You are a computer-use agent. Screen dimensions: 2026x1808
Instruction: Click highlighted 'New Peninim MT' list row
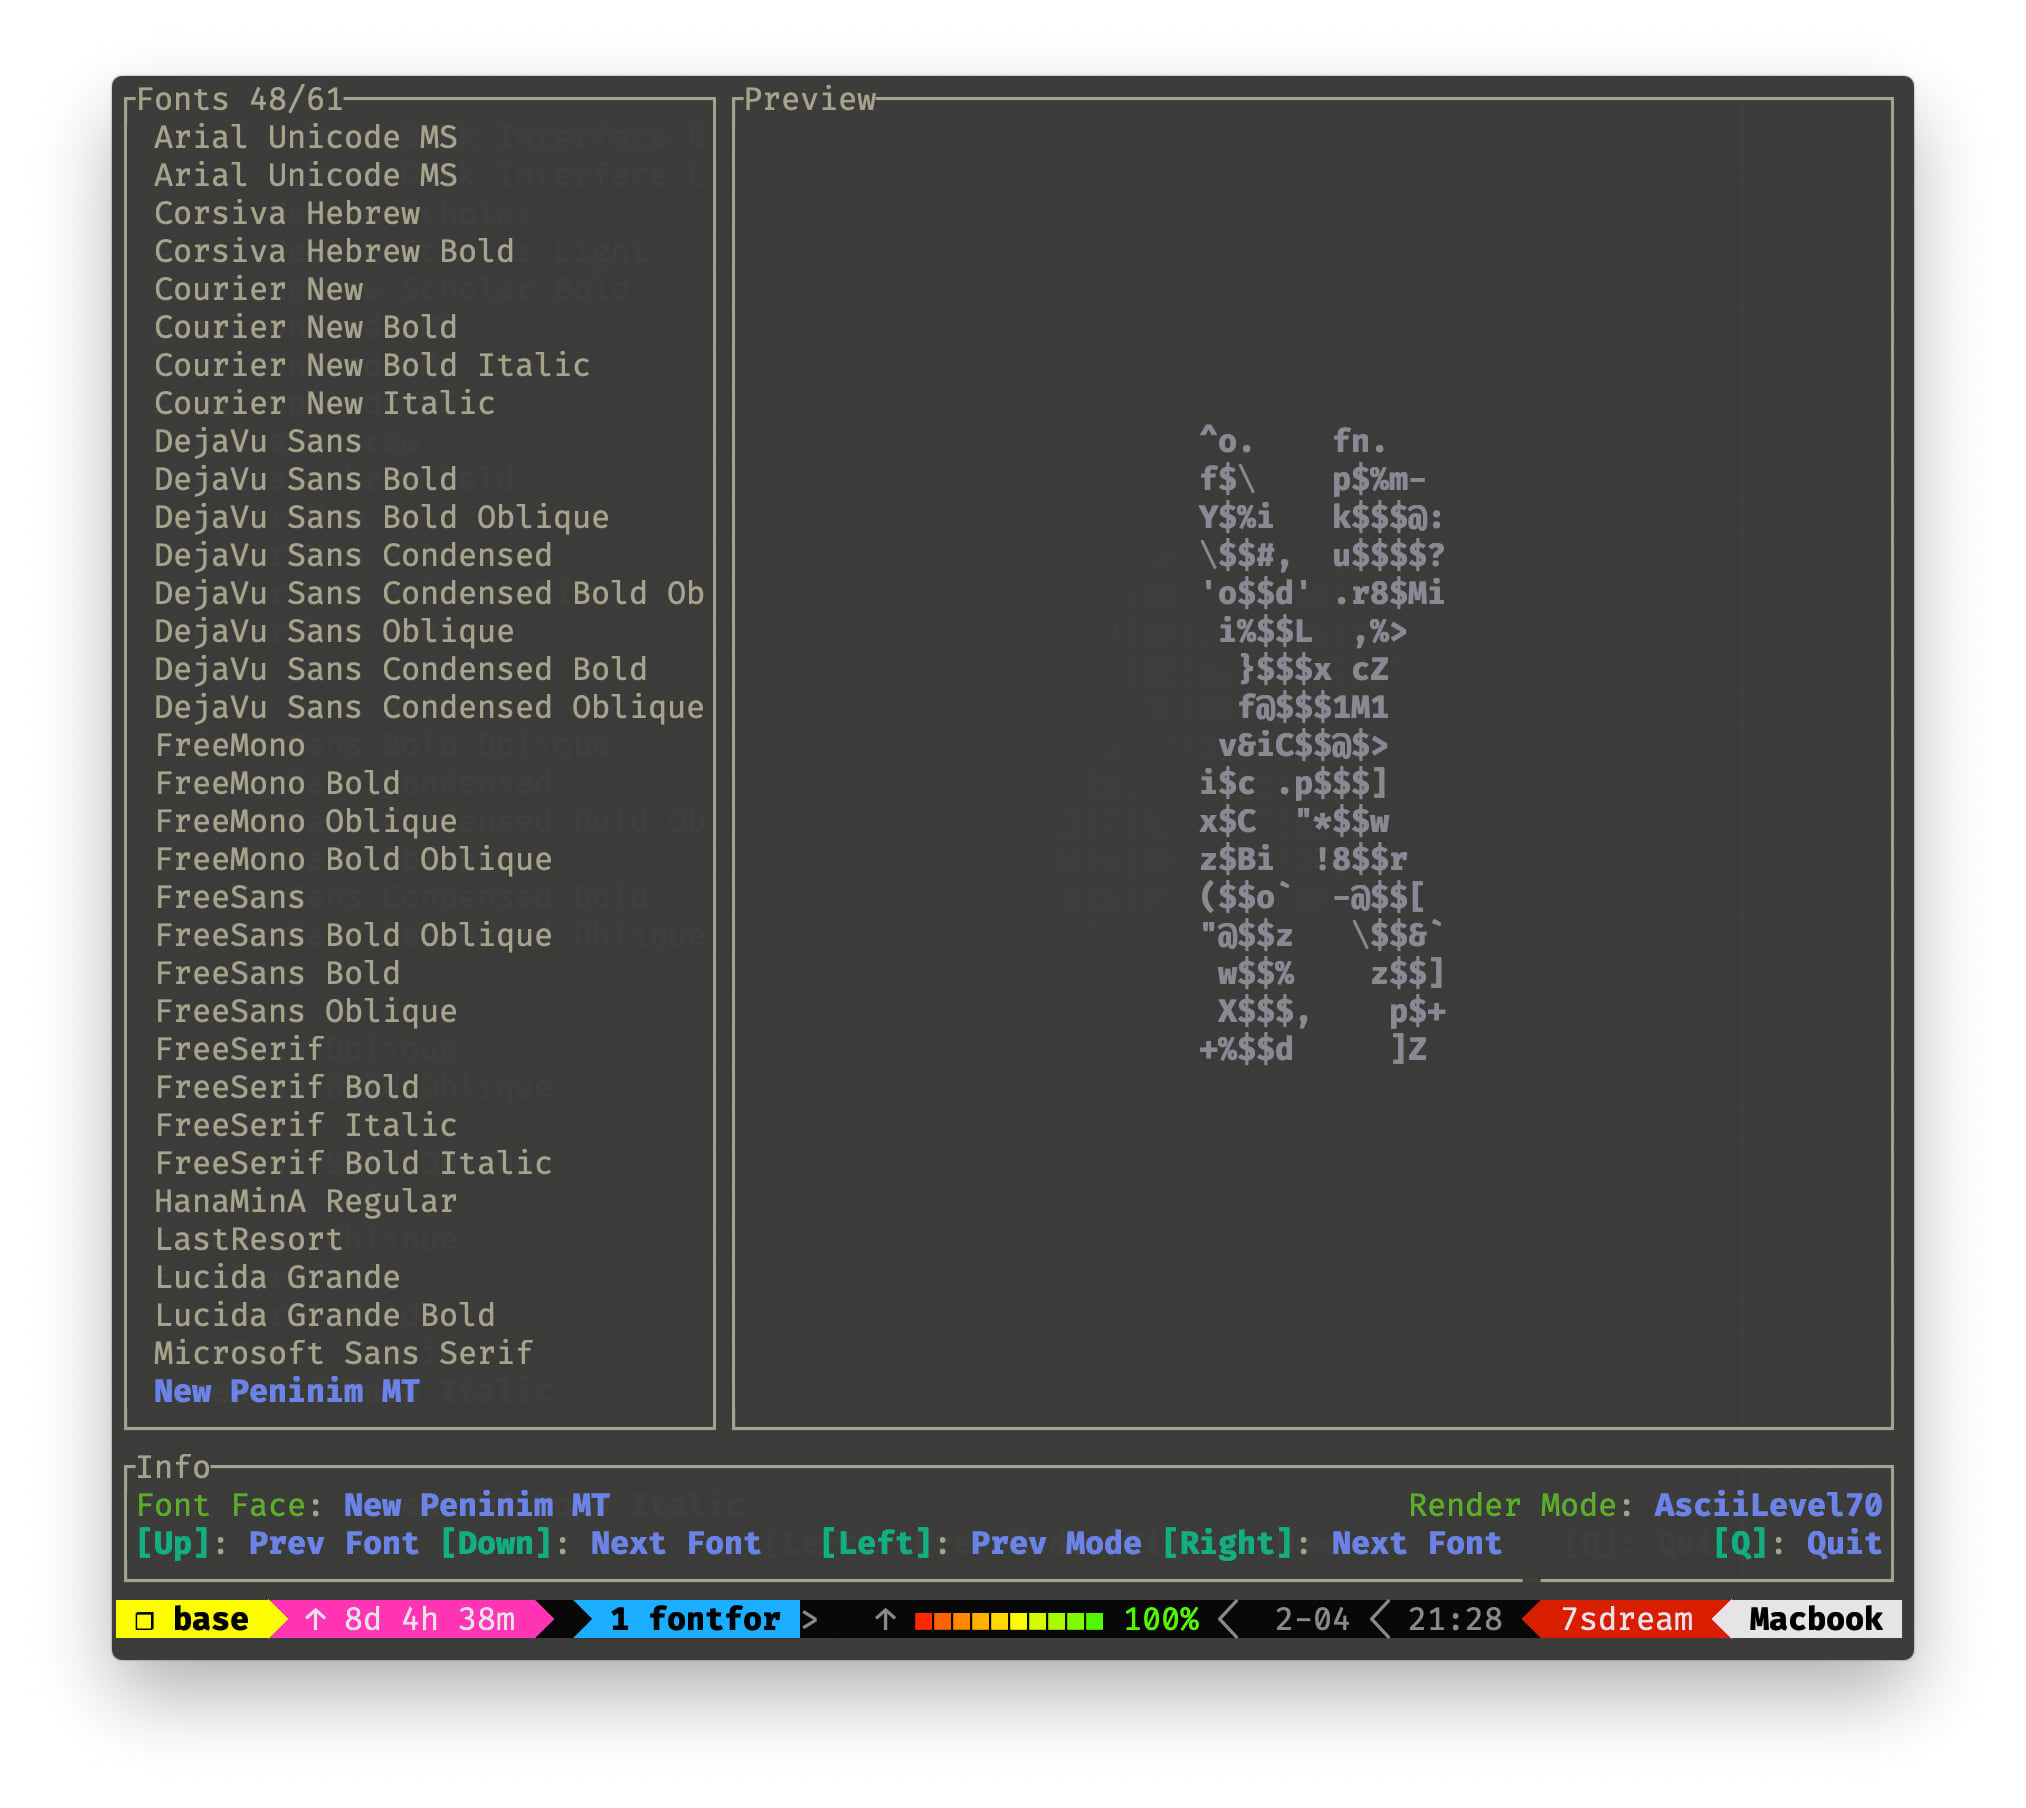point(287,1391)
